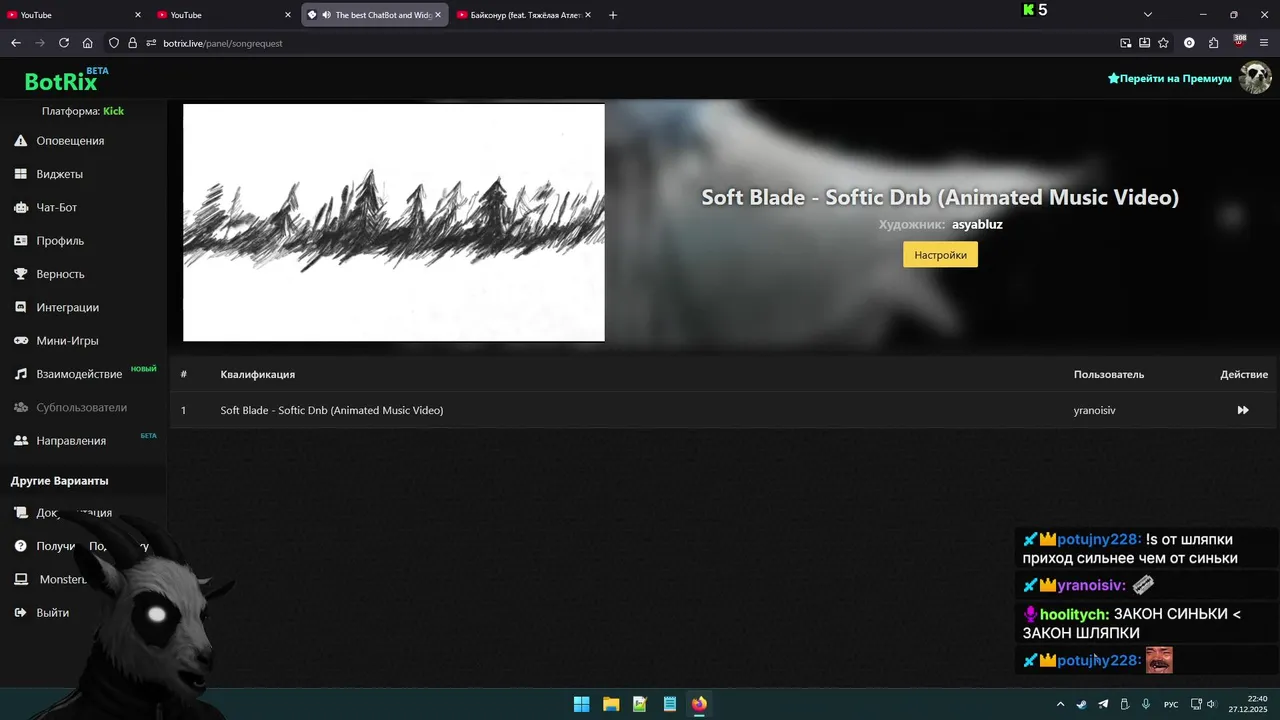Close the first YouTube tab
Screen dimensions: 1280x720
(138, 15)
